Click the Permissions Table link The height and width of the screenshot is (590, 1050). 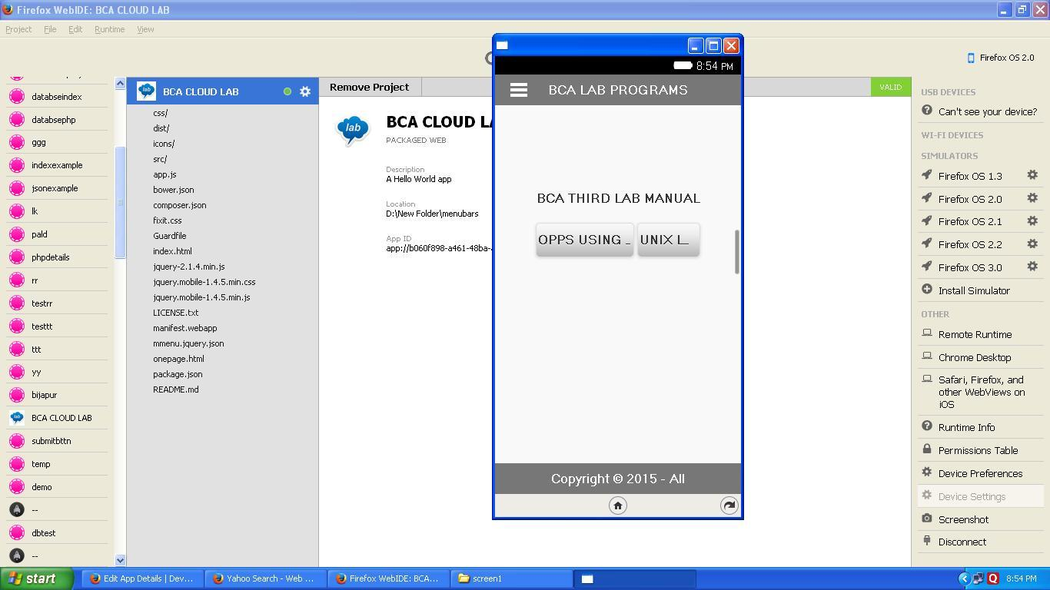click(x=977, y=451)
